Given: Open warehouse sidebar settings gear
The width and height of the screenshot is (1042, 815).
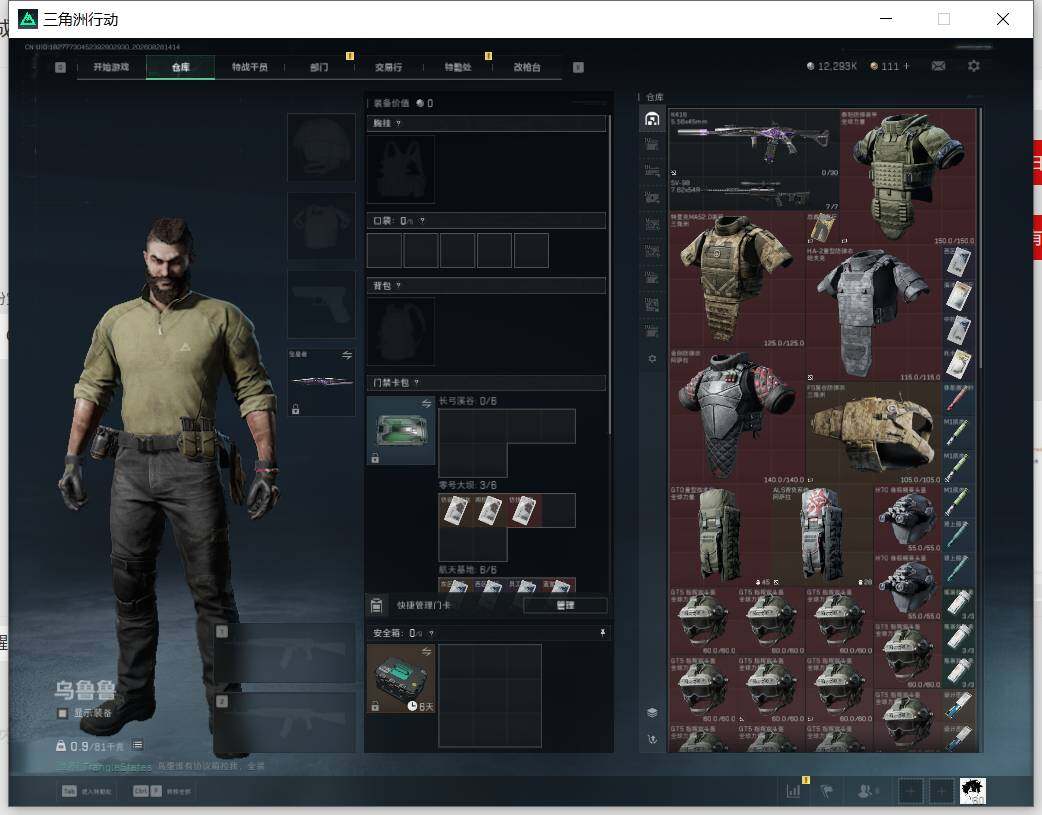Looking at the screenshot, I should pyautogui.click(x=652, y=358).
